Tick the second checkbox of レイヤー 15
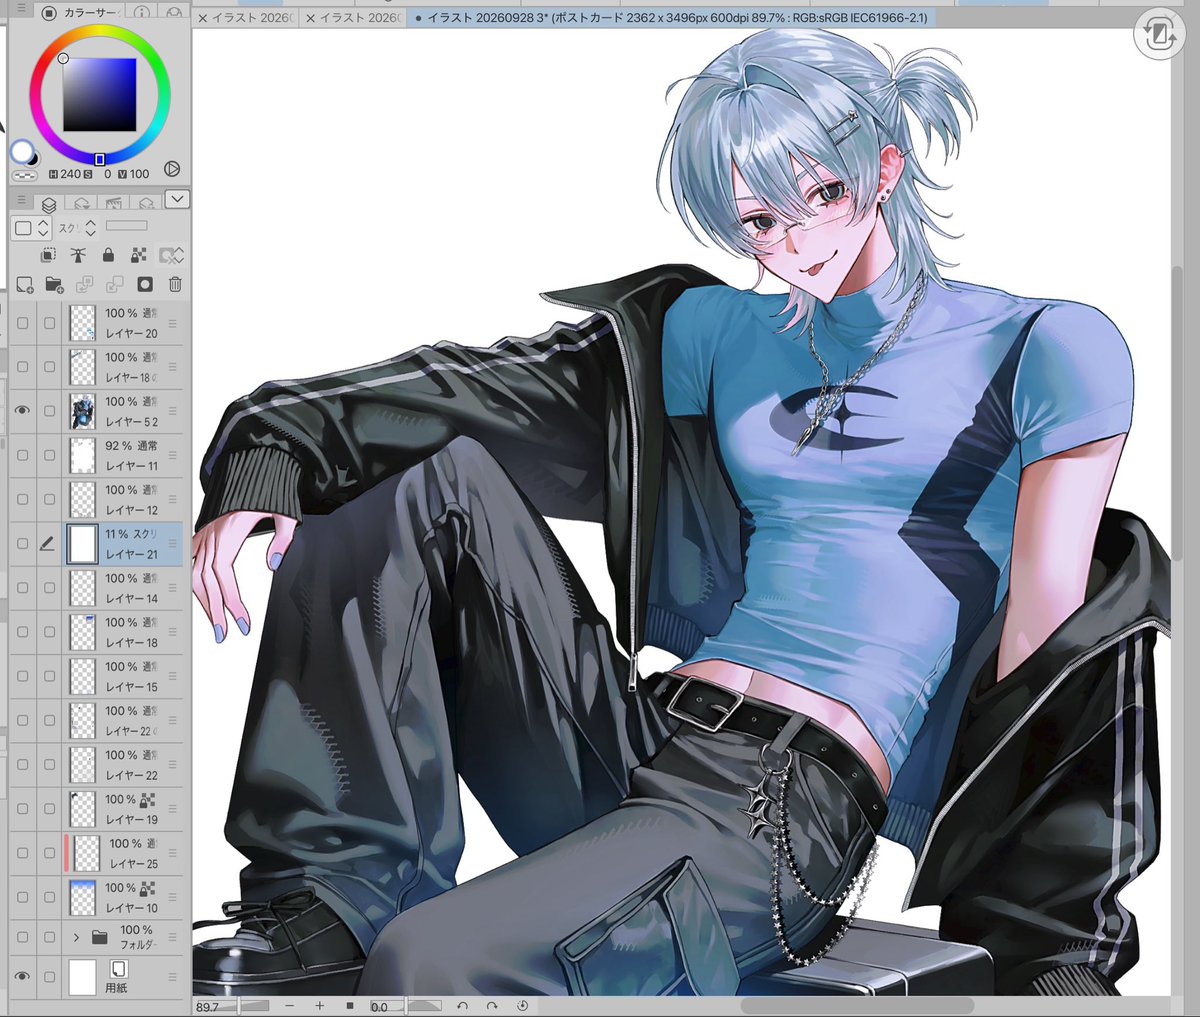The image size is (1200, 1017). (x=49, y=676)
